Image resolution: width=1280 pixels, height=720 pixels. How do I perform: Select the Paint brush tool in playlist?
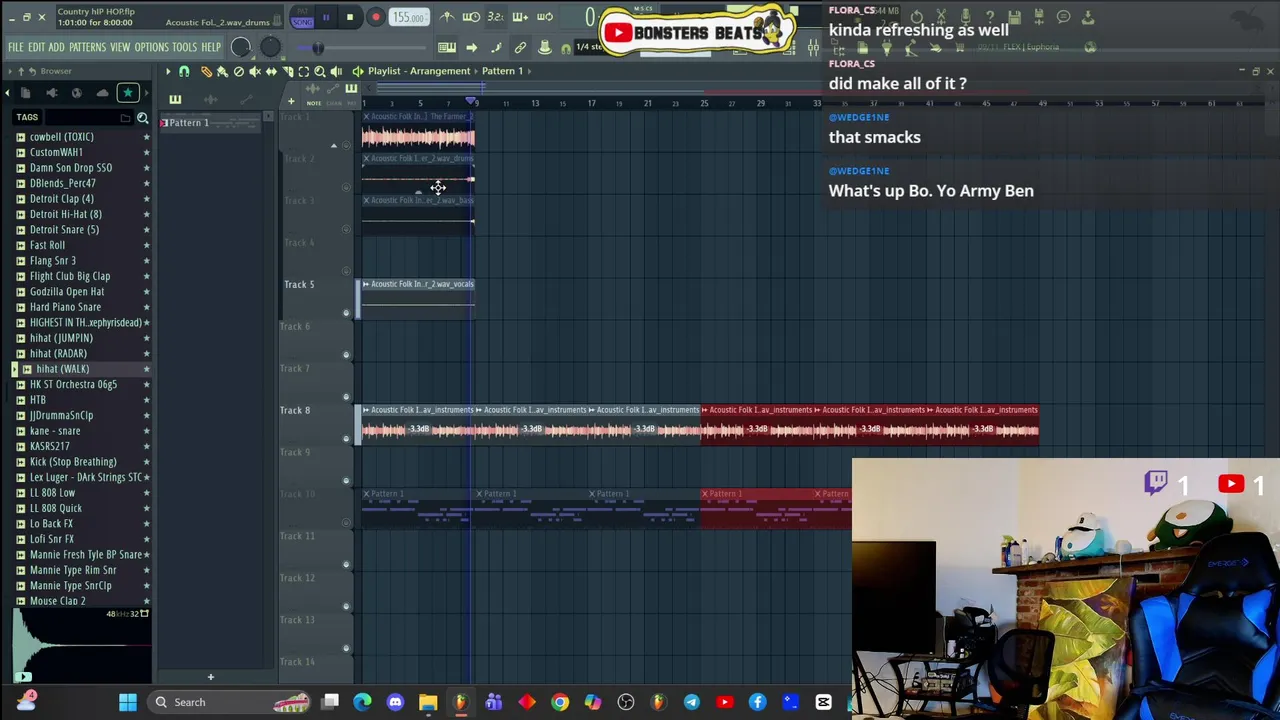pos(222,71)
